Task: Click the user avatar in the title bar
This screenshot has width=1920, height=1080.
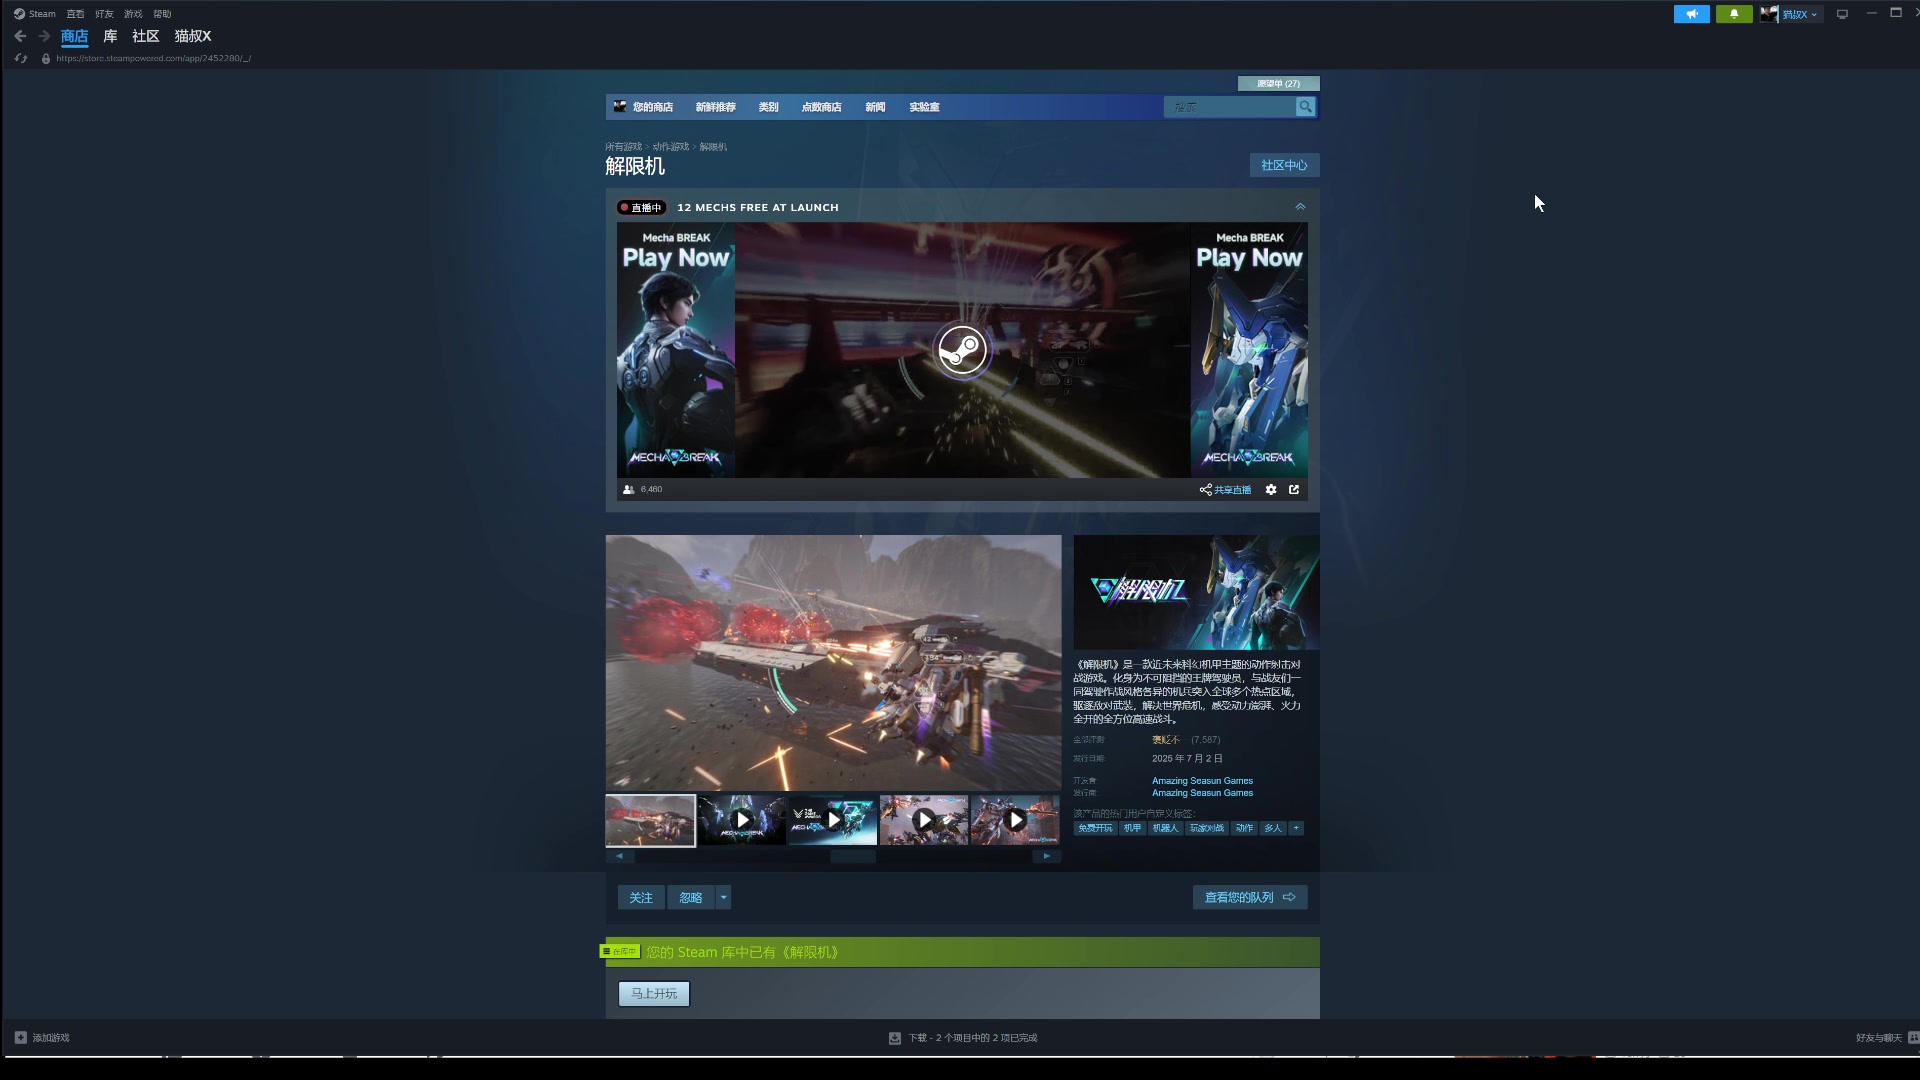Action: click(x=1770, y=14)
